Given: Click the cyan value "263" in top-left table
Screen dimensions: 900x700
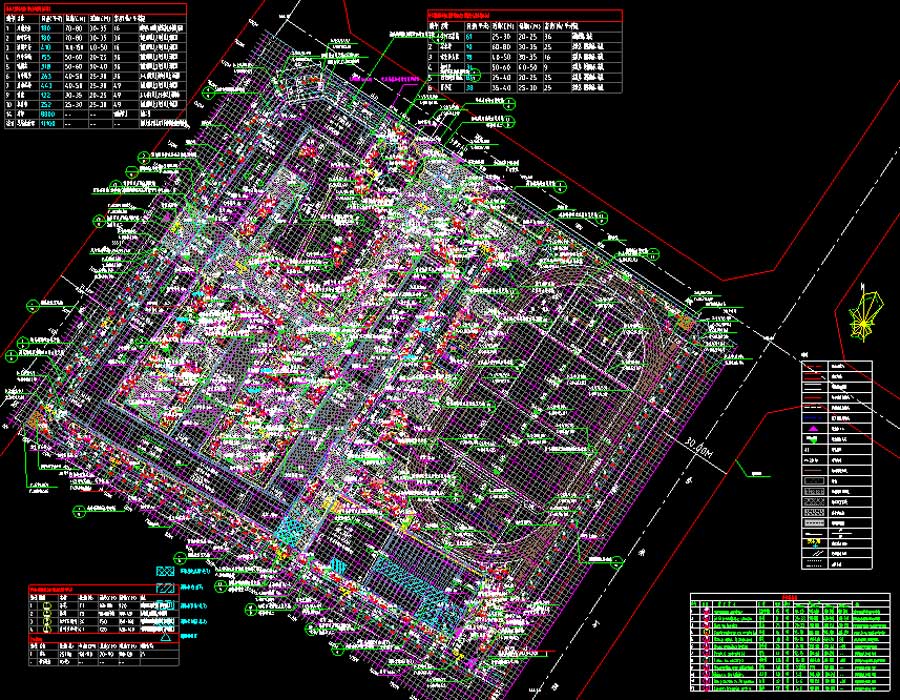Looking at the screenshot, I should (46, 76).
